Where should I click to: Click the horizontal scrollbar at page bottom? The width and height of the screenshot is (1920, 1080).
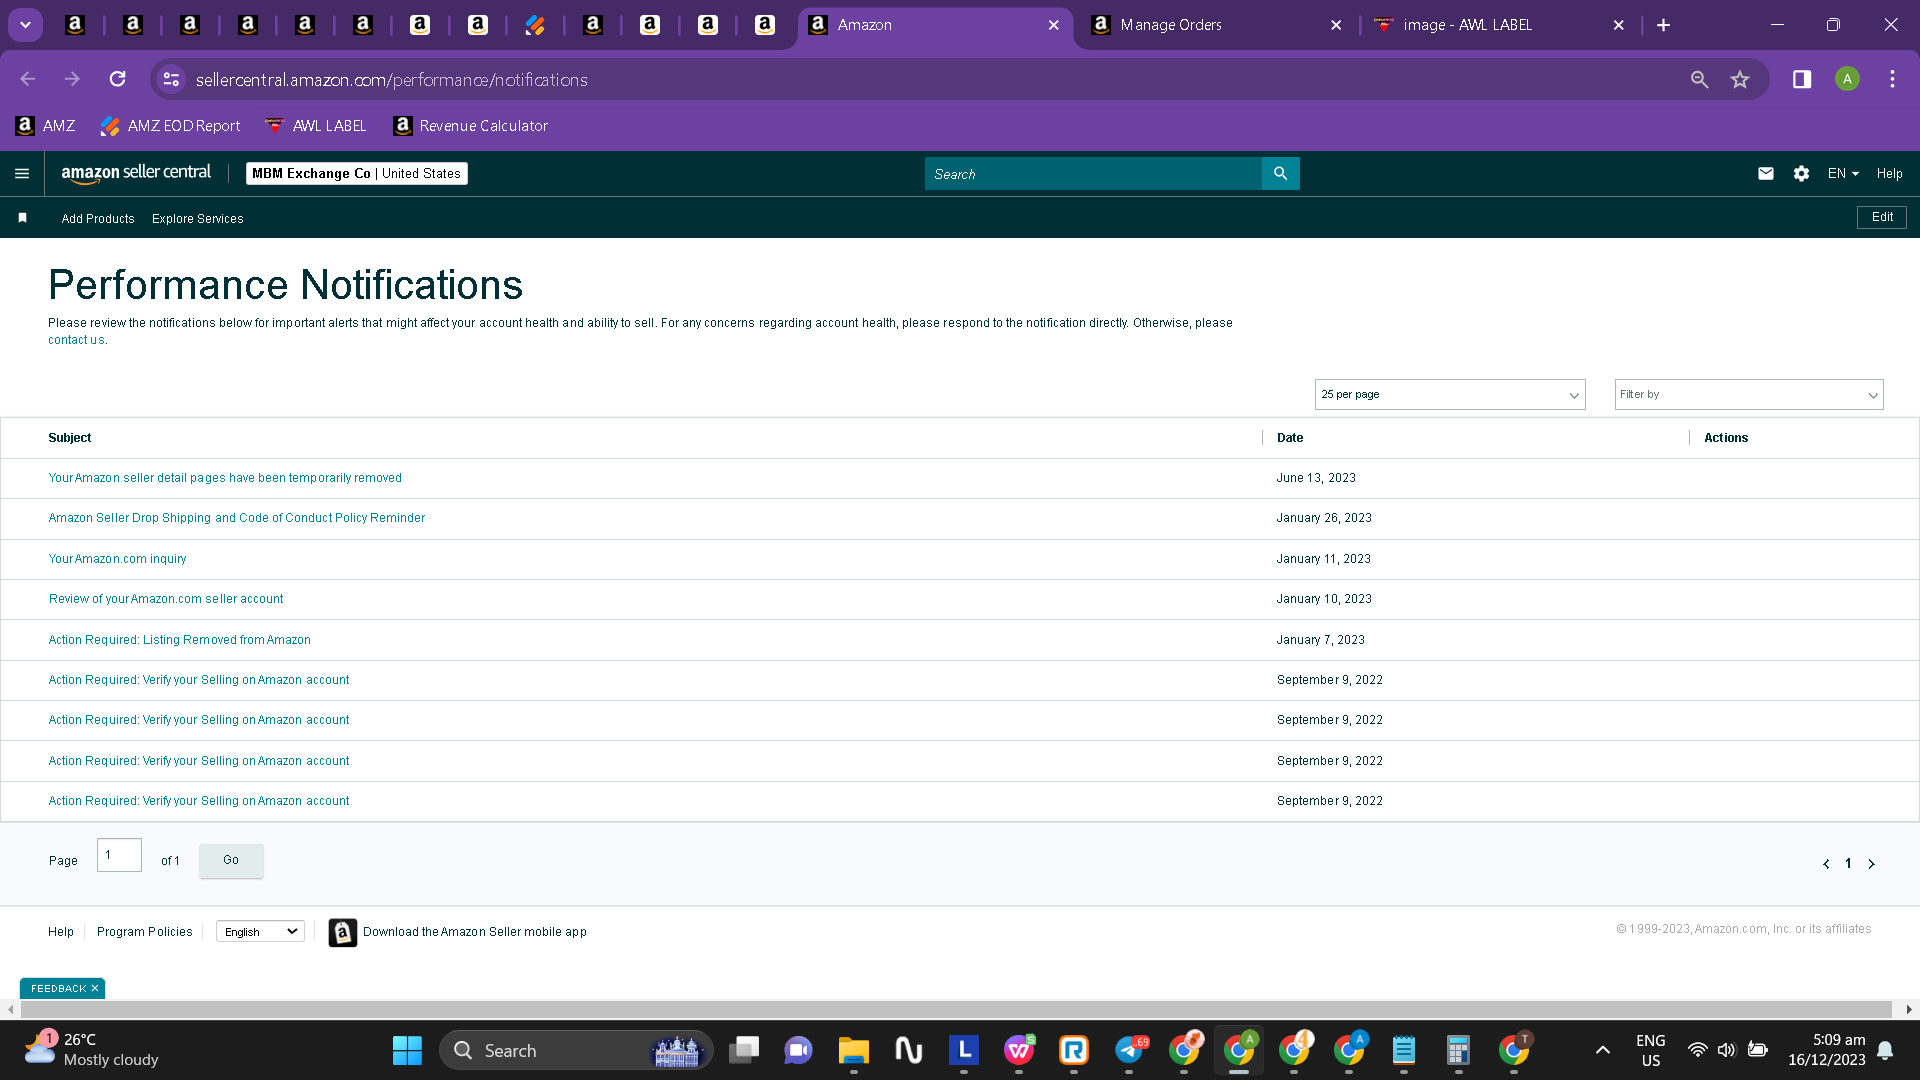956,1010
